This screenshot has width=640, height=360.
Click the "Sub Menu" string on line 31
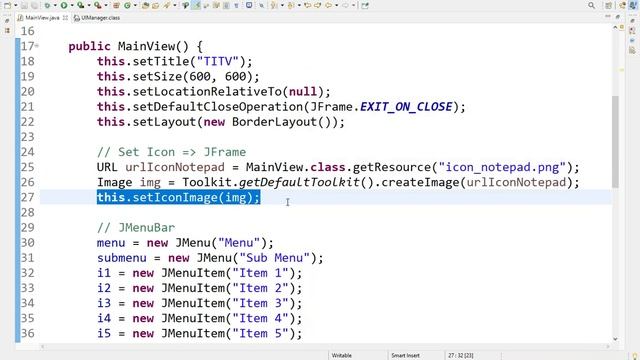[275, 258]
